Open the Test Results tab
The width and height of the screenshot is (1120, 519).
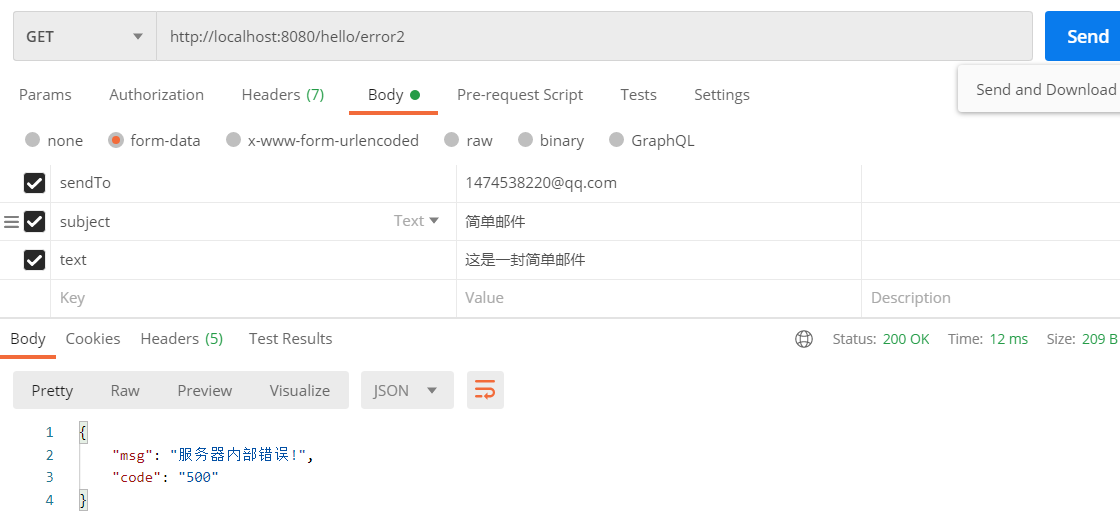click(x=291, y=339)
